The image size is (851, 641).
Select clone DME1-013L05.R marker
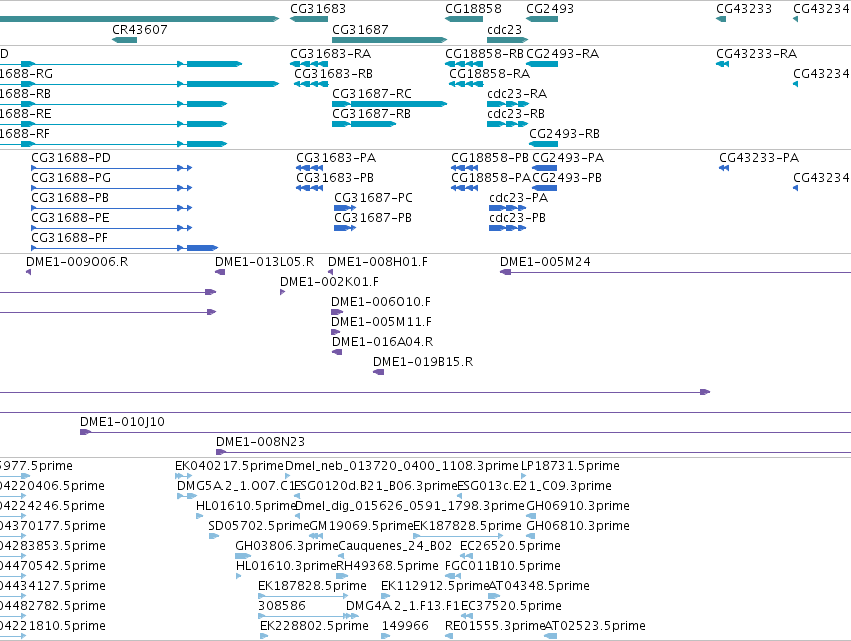pos(220,272)
